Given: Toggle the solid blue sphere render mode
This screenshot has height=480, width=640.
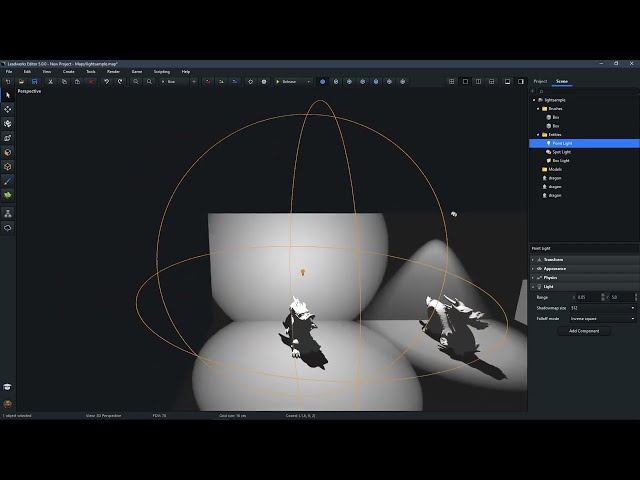Looking at the screenshot, I should [x=322, y=82].
